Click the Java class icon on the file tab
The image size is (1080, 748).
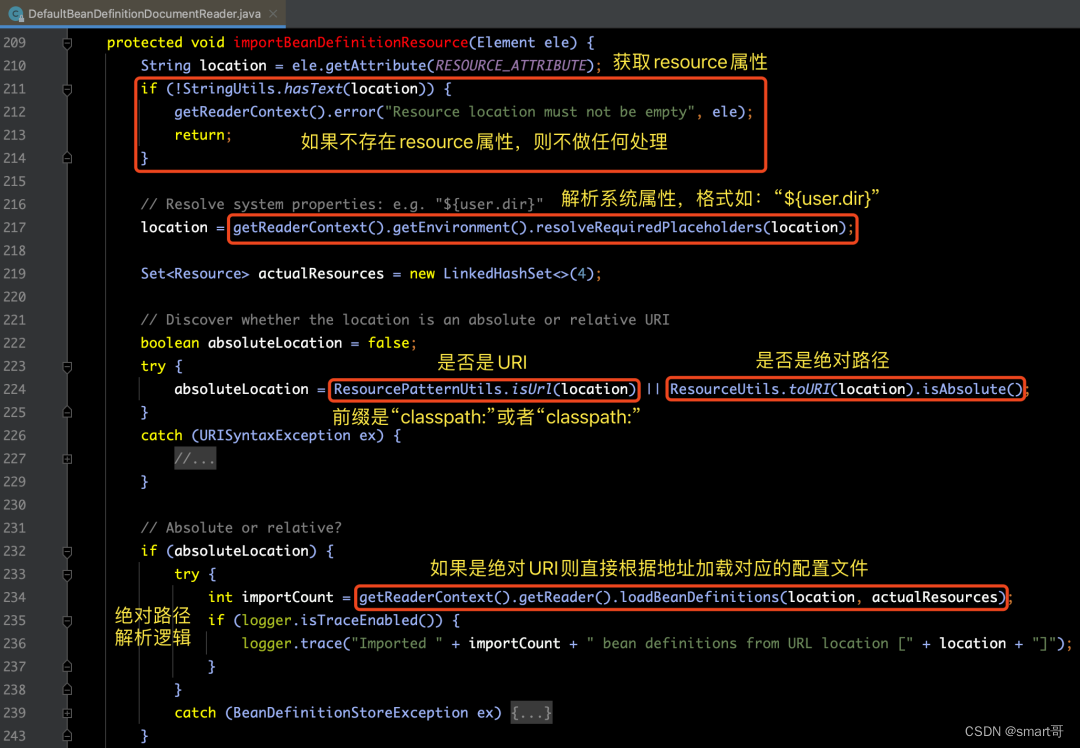(15, 13)
